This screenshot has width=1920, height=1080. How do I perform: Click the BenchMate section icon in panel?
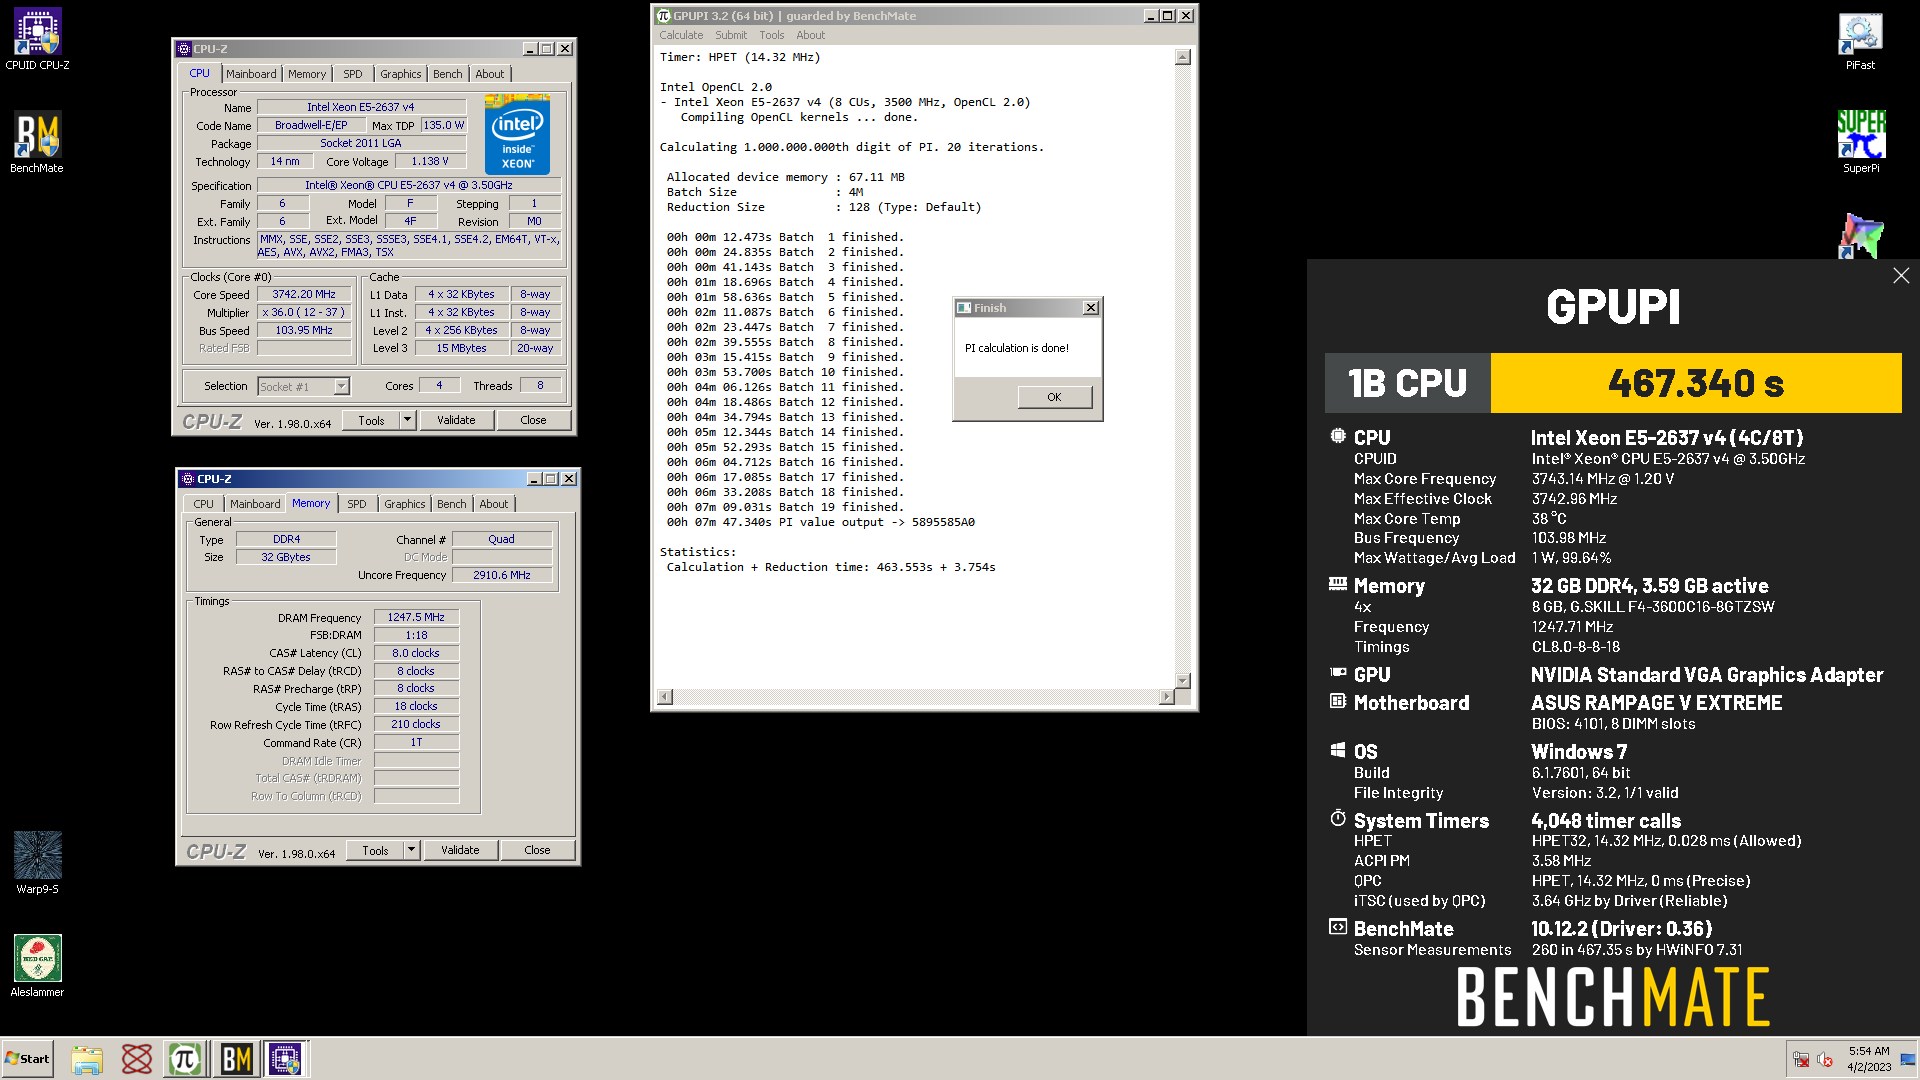(x=1338, y=927)
